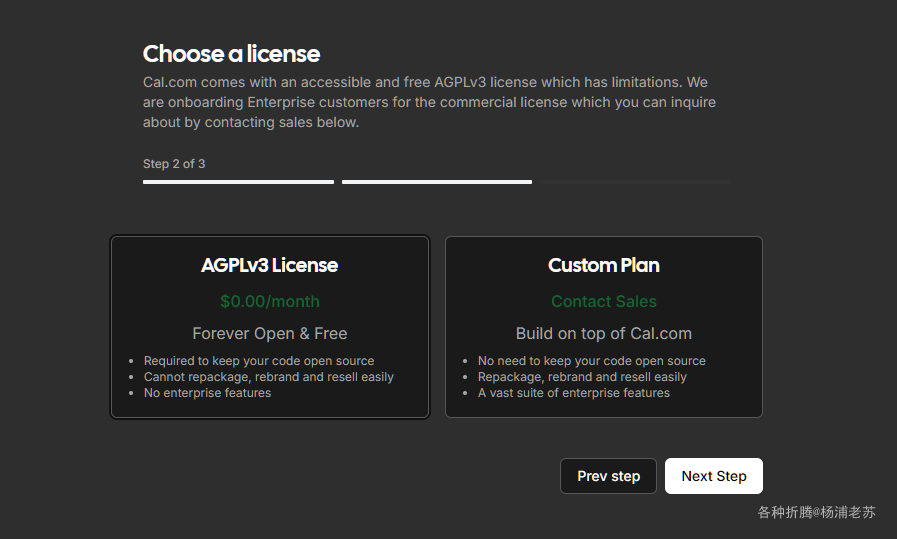Go to Next Step
Screen dimensions: 897x539
[x=713, y=475]
